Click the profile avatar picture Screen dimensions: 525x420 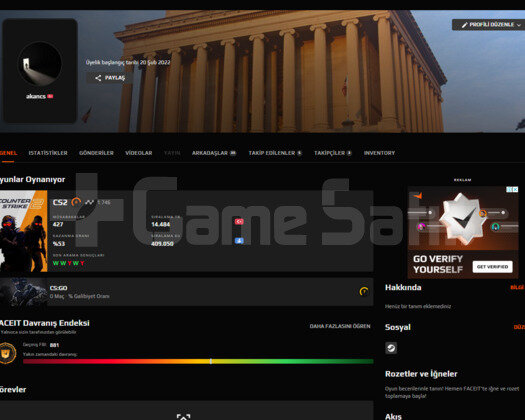click(x=40, y=64)
